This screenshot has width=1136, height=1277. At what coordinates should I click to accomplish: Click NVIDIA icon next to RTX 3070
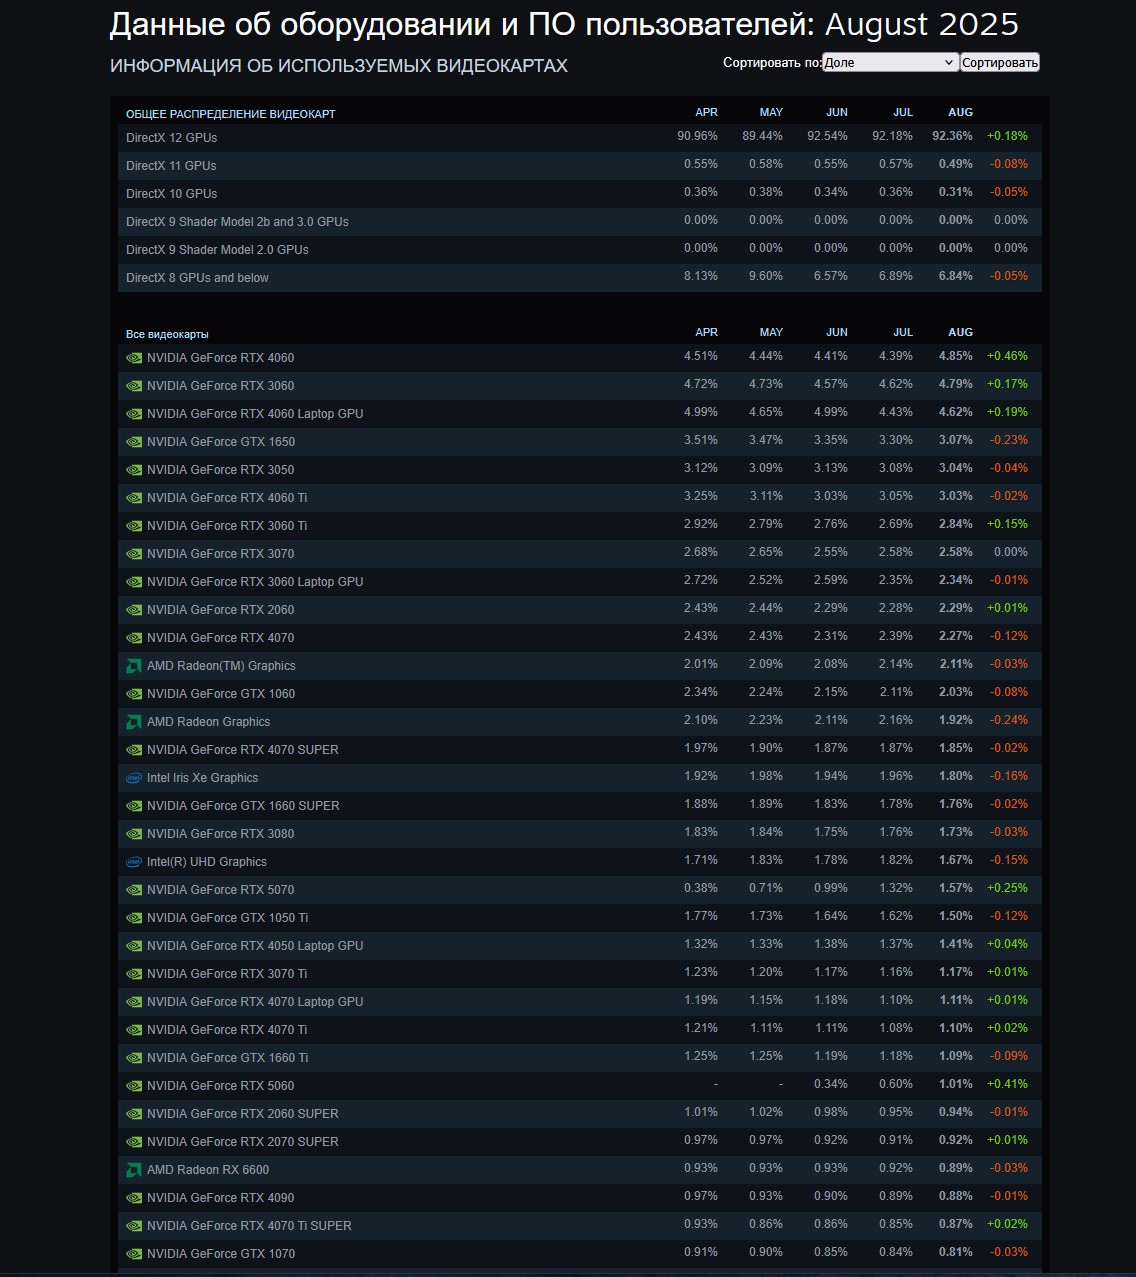(x=134, y=553)
